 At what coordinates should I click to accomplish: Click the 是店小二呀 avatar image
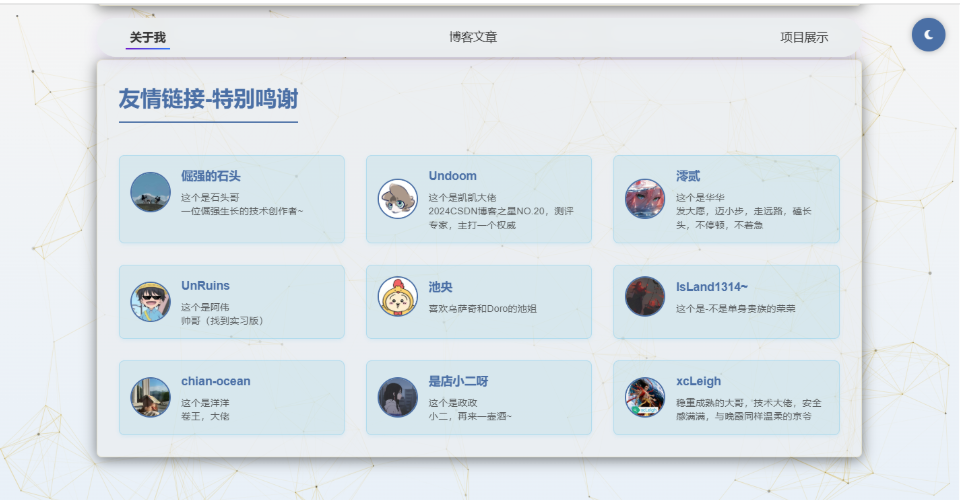click(x=397, y=397)
